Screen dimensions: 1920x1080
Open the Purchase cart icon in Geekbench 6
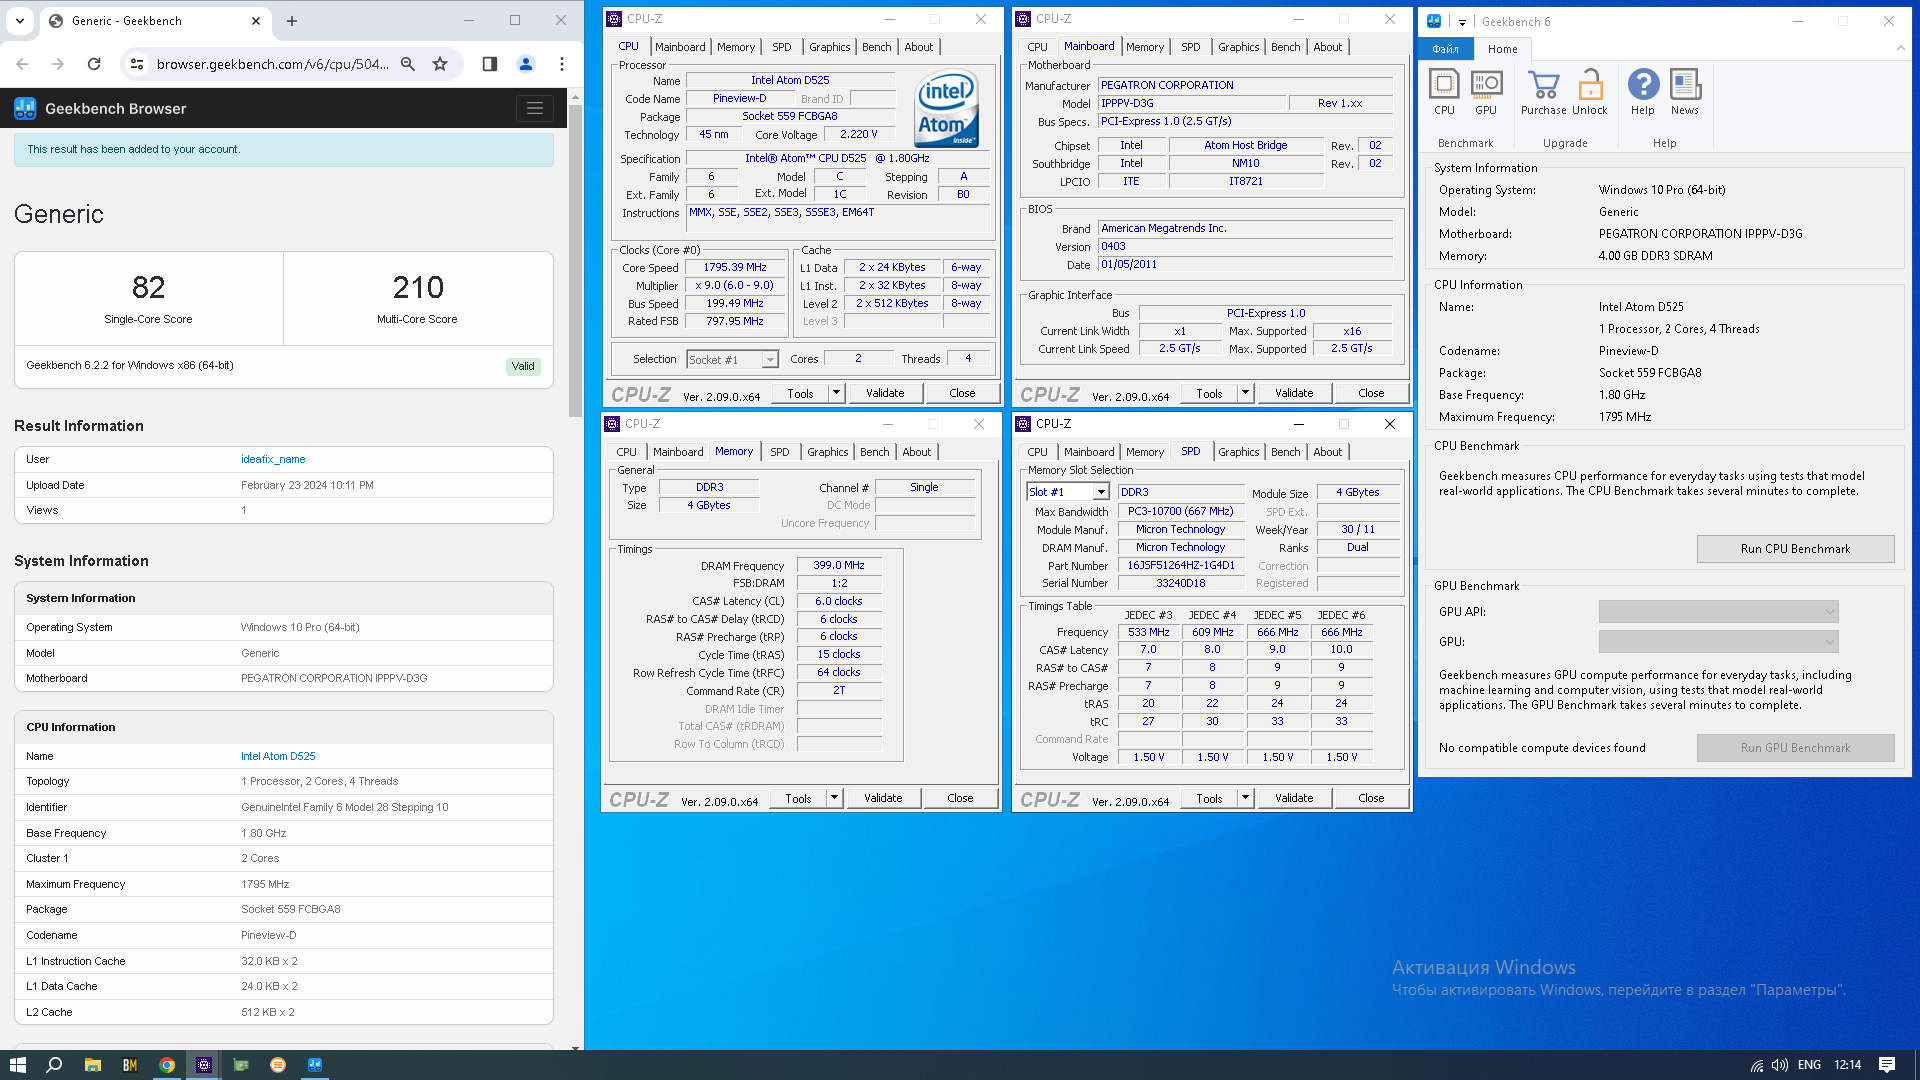tap(1543, 92)
